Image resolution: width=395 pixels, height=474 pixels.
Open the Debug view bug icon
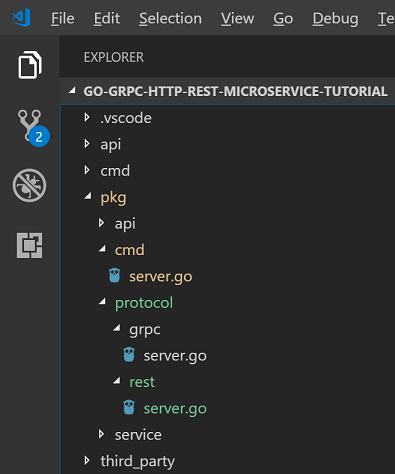point(29,185)
